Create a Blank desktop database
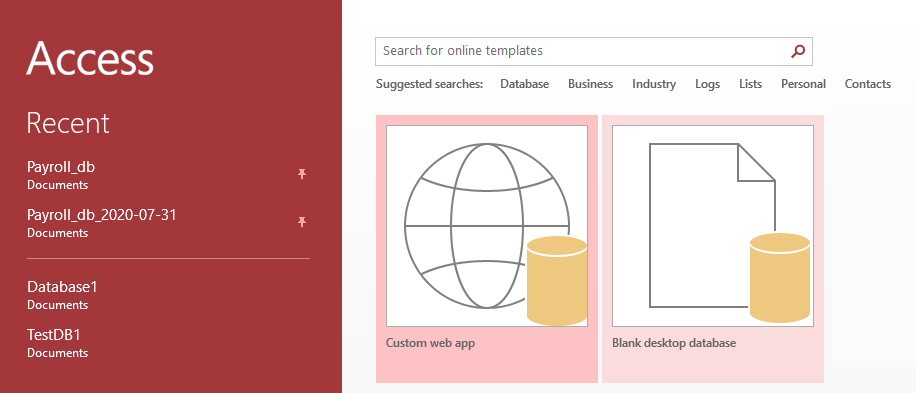The width and height of the screenshot is (916, 393). [x=713, y=249]
